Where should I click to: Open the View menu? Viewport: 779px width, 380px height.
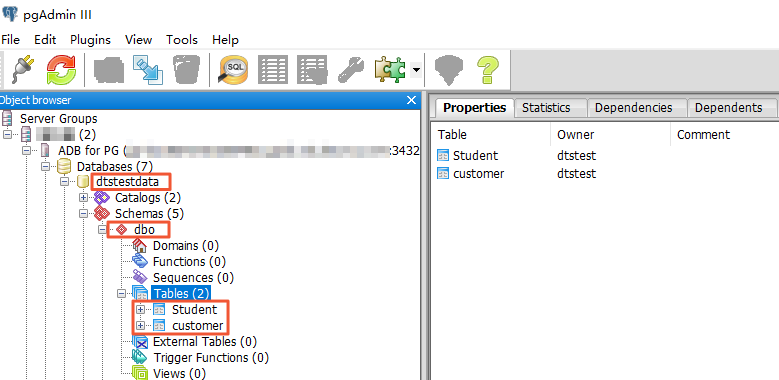tap(139, 40)
